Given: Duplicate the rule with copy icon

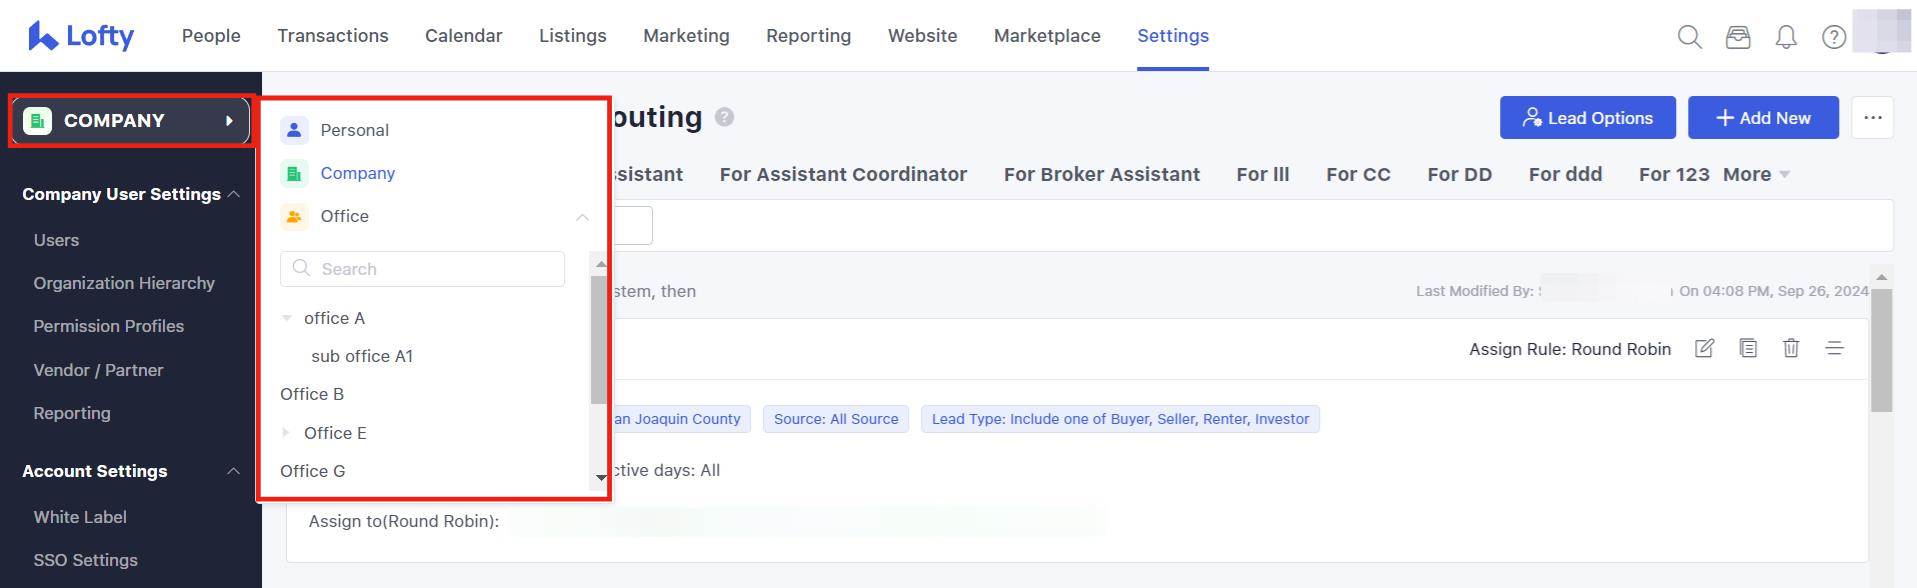Looking at the screenshot, I should click(1748, 348).
